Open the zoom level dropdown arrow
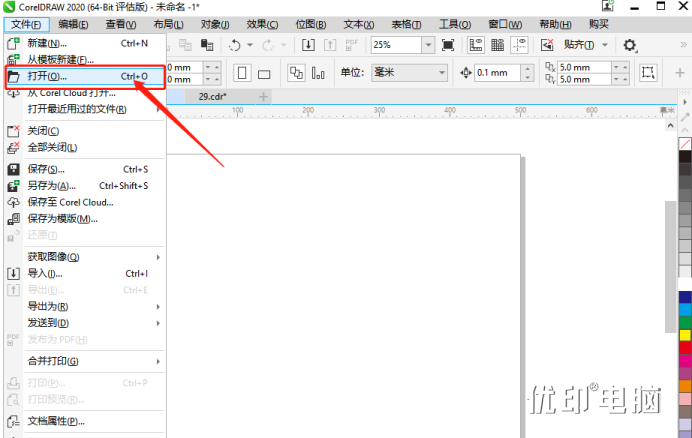This screenshot has width=692, height=438. point(428,45)
